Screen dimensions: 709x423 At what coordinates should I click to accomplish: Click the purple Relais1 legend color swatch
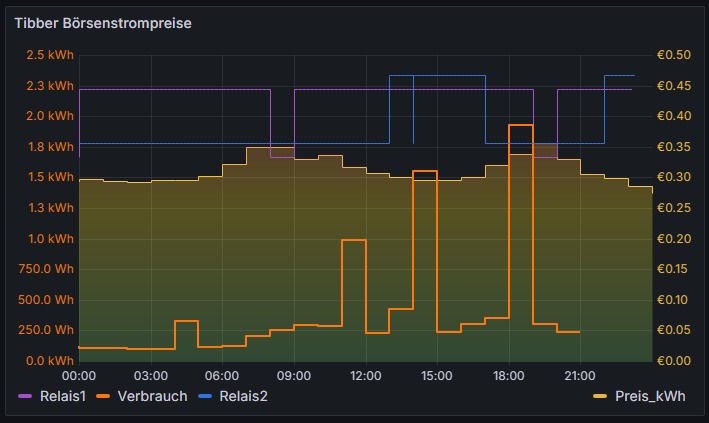(26, 397)
